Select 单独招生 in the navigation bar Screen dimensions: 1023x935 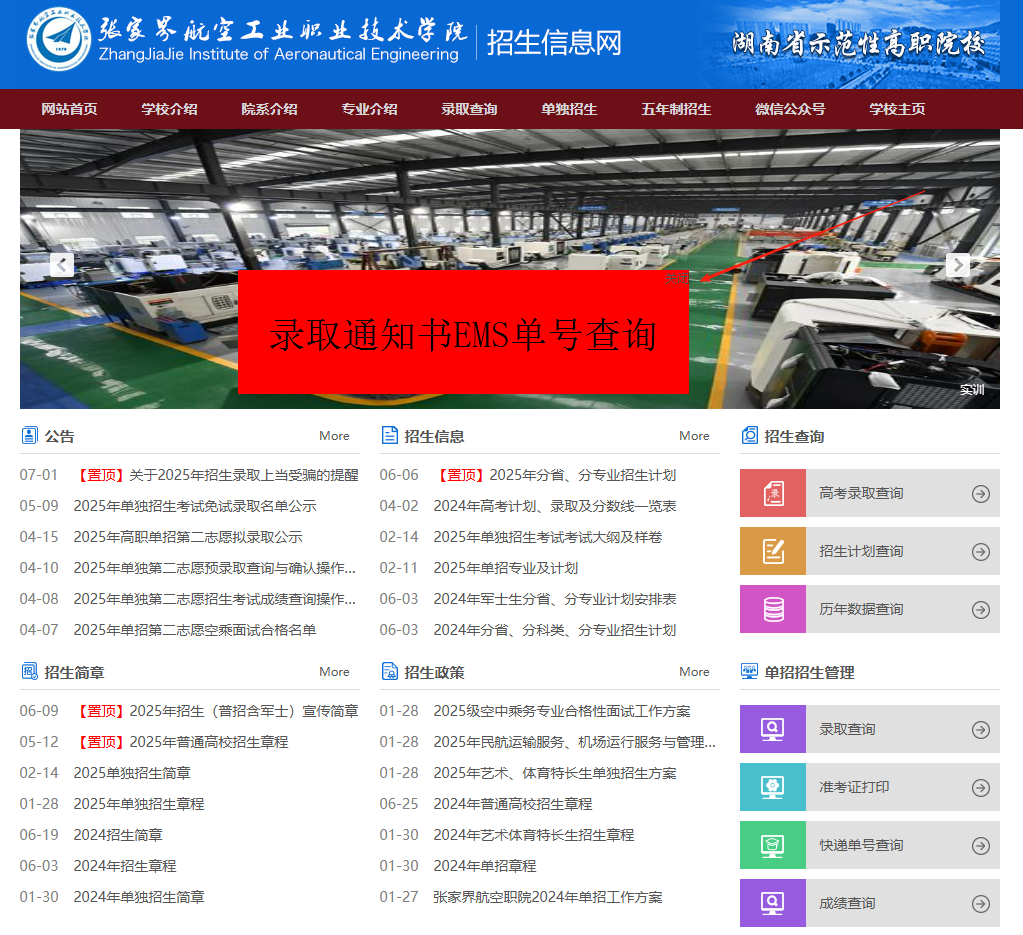coord(569,109)
